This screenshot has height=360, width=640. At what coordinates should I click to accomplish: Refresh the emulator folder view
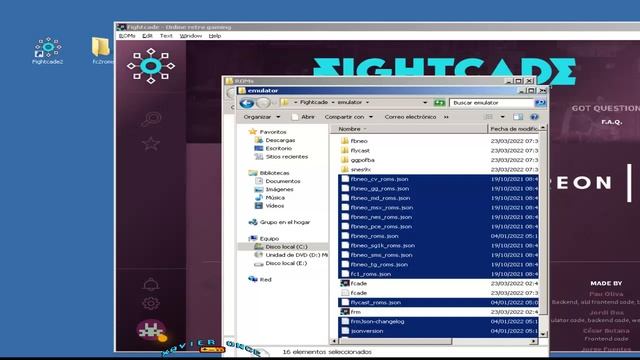[439, 103]
